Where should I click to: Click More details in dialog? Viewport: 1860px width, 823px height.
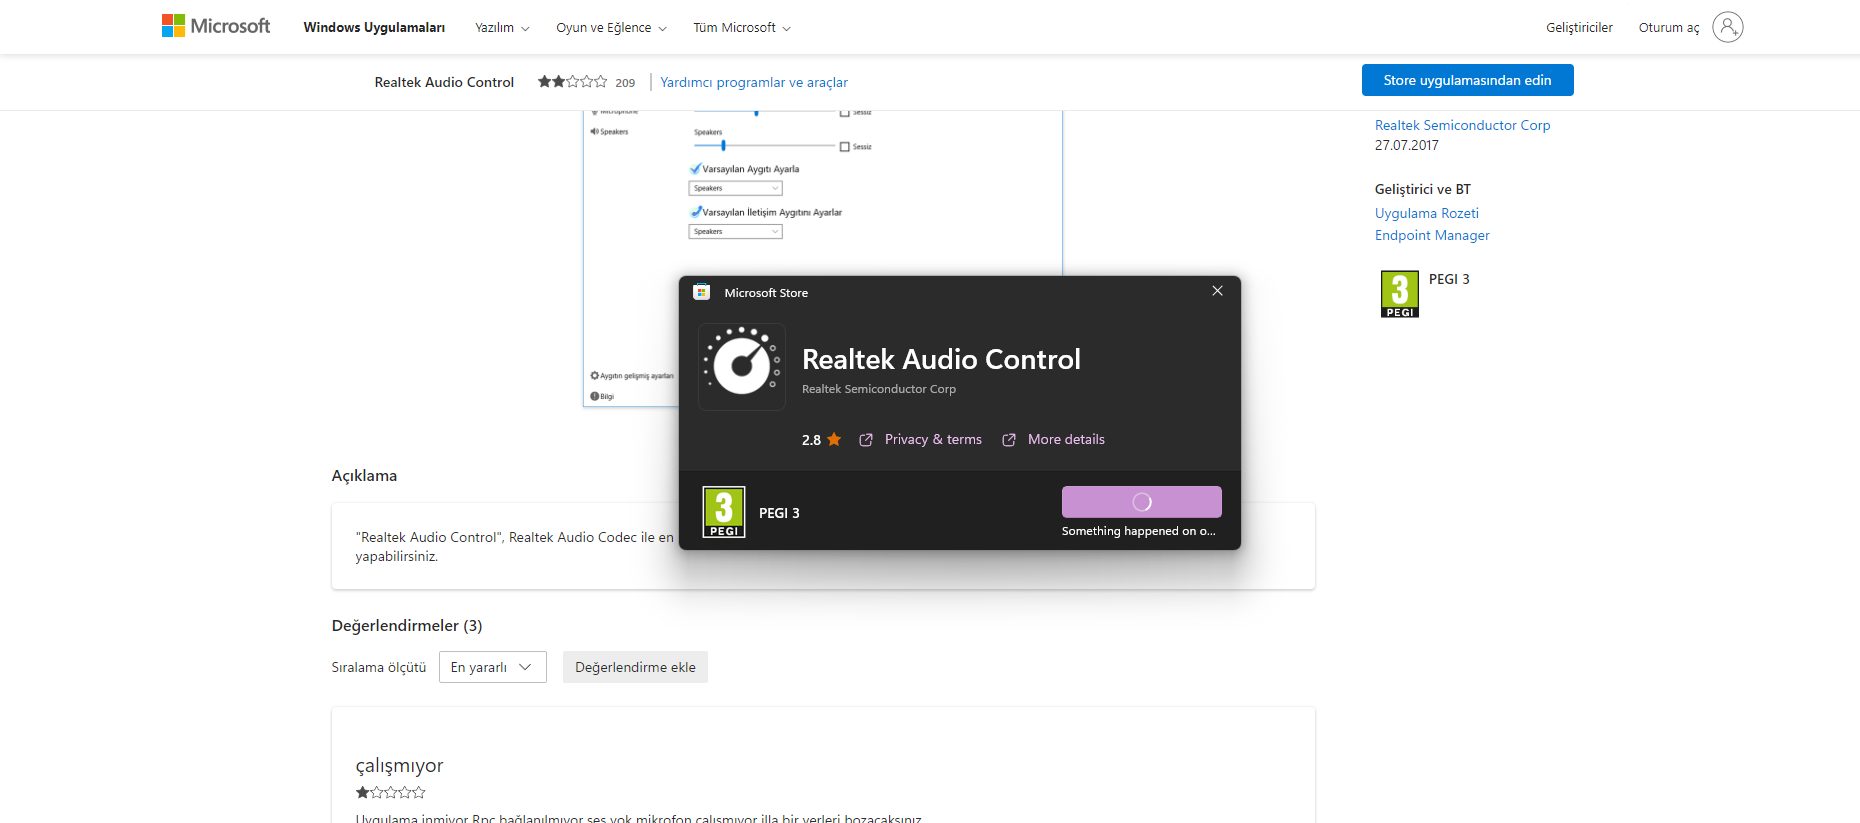point(1066,439)
